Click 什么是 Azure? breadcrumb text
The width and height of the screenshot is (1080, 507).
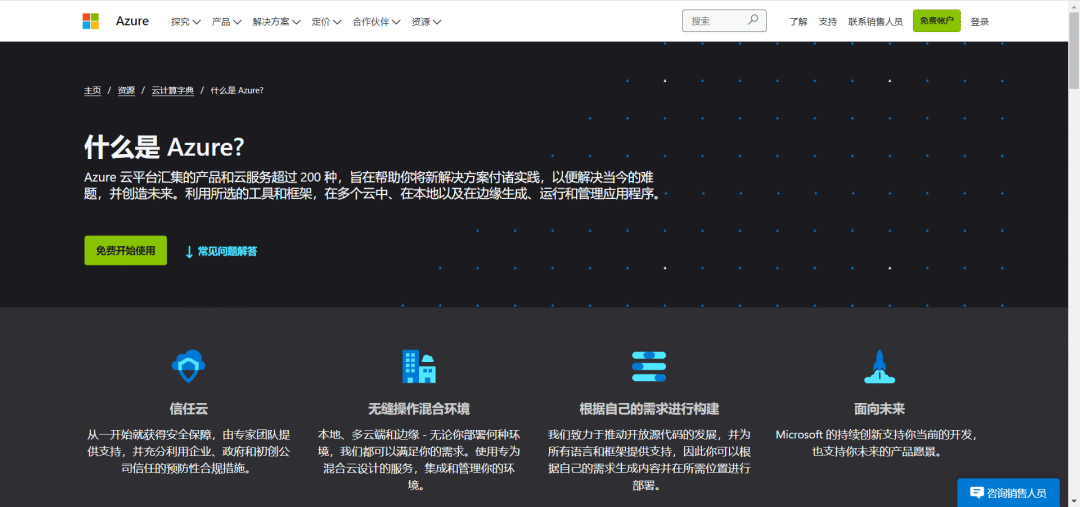[x=237, y=90]
